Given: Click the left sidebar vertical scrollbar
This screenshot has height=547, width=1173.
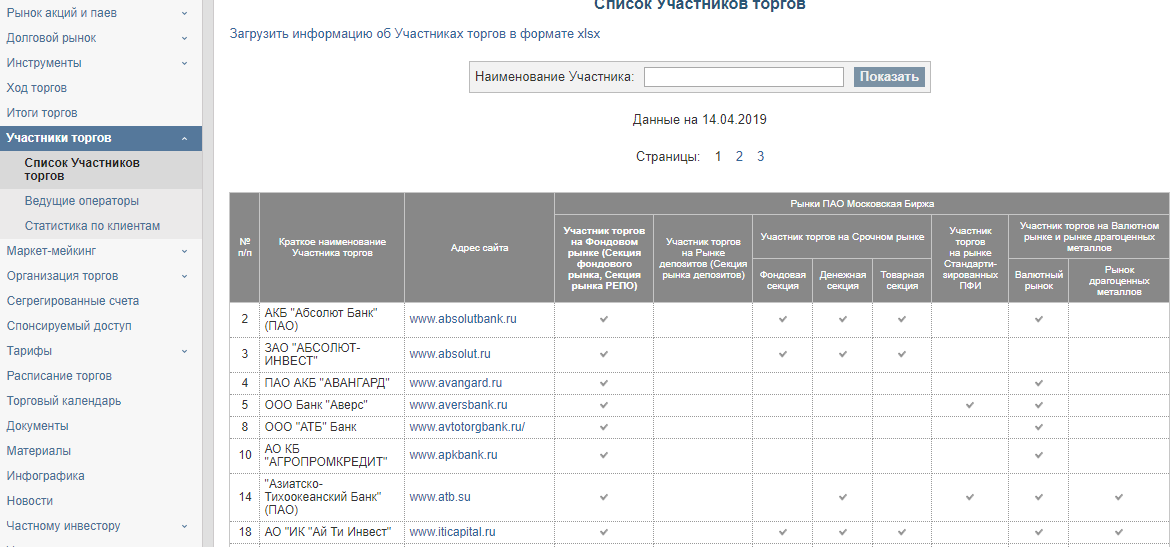Looking at the screenshot, I should [209, 273].
